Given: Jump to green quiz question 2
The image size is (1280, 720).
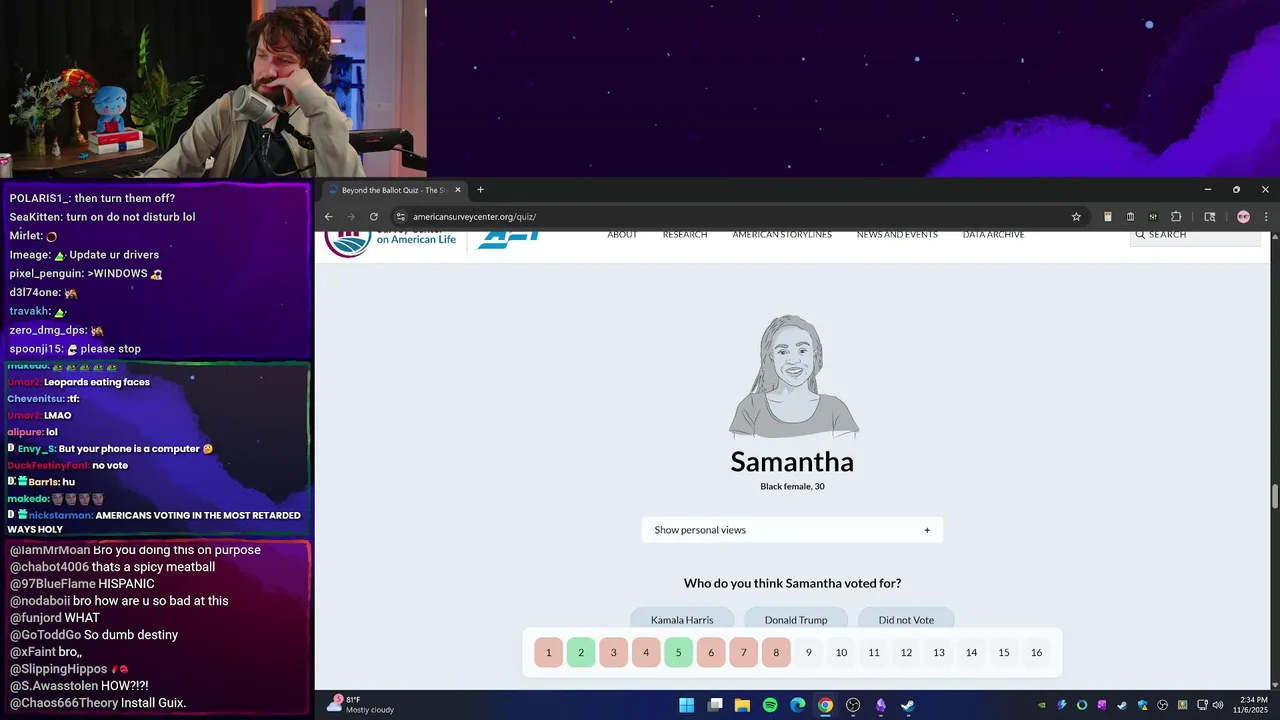Looking at the screenshot, I should point(581,653).
